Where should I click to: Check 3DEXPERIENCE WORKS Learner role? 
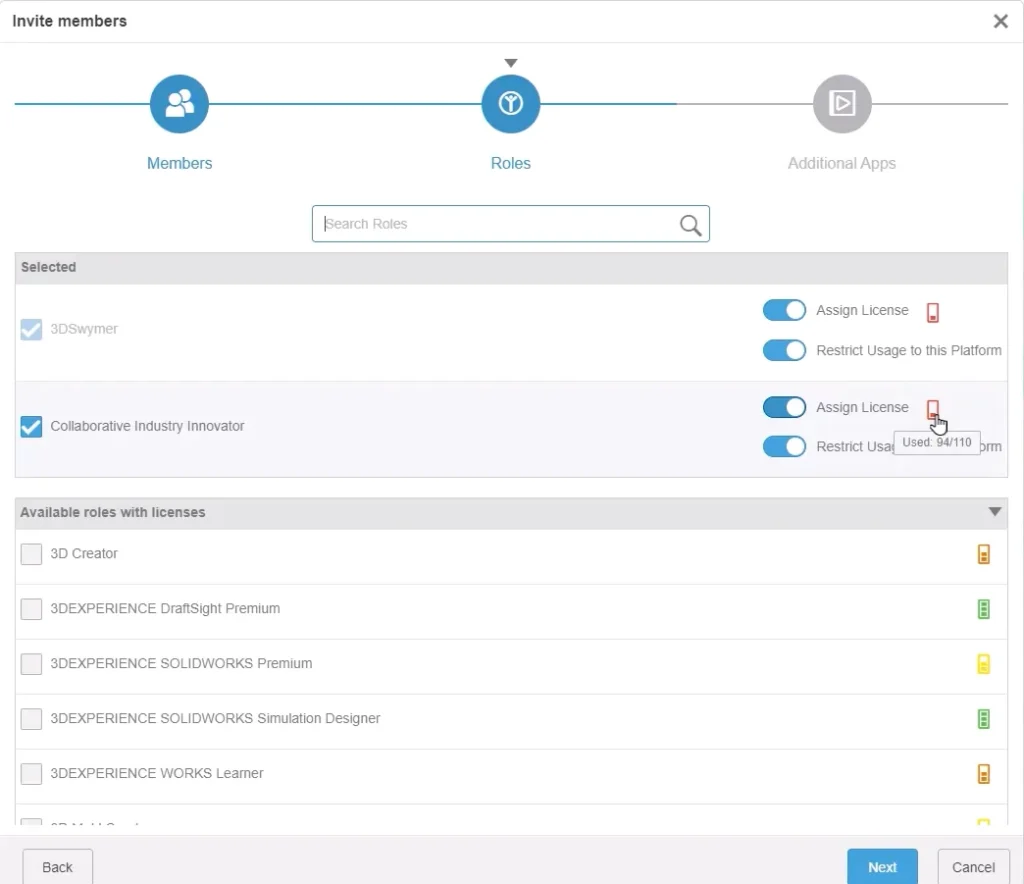coord(31,773)
